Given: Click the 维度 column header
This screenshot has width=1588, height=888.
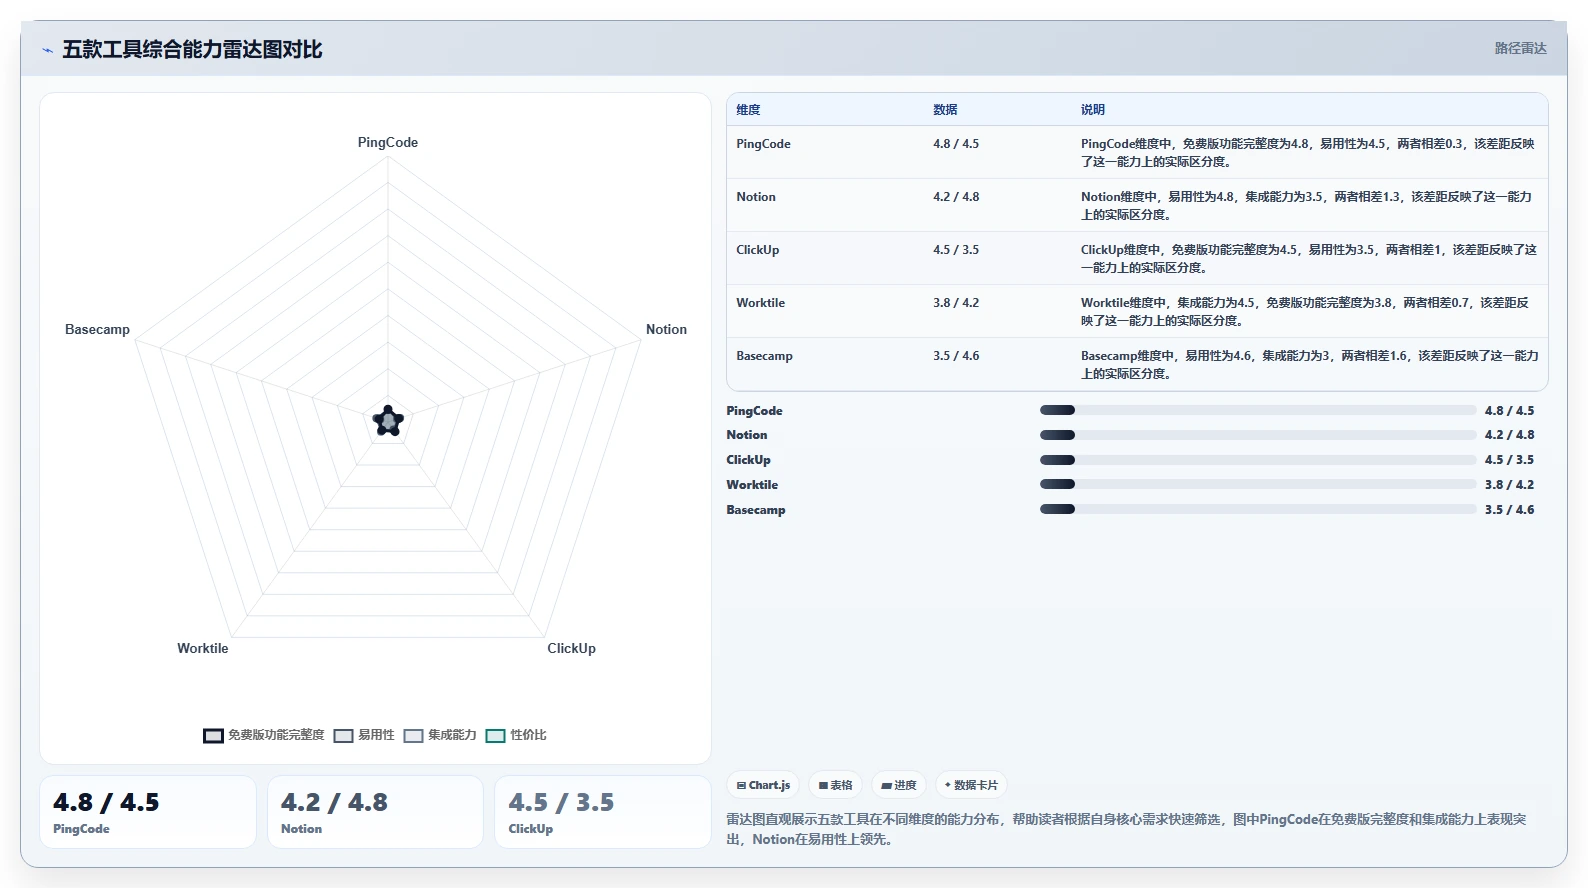Looking at the screenshot, I should 748,110.
